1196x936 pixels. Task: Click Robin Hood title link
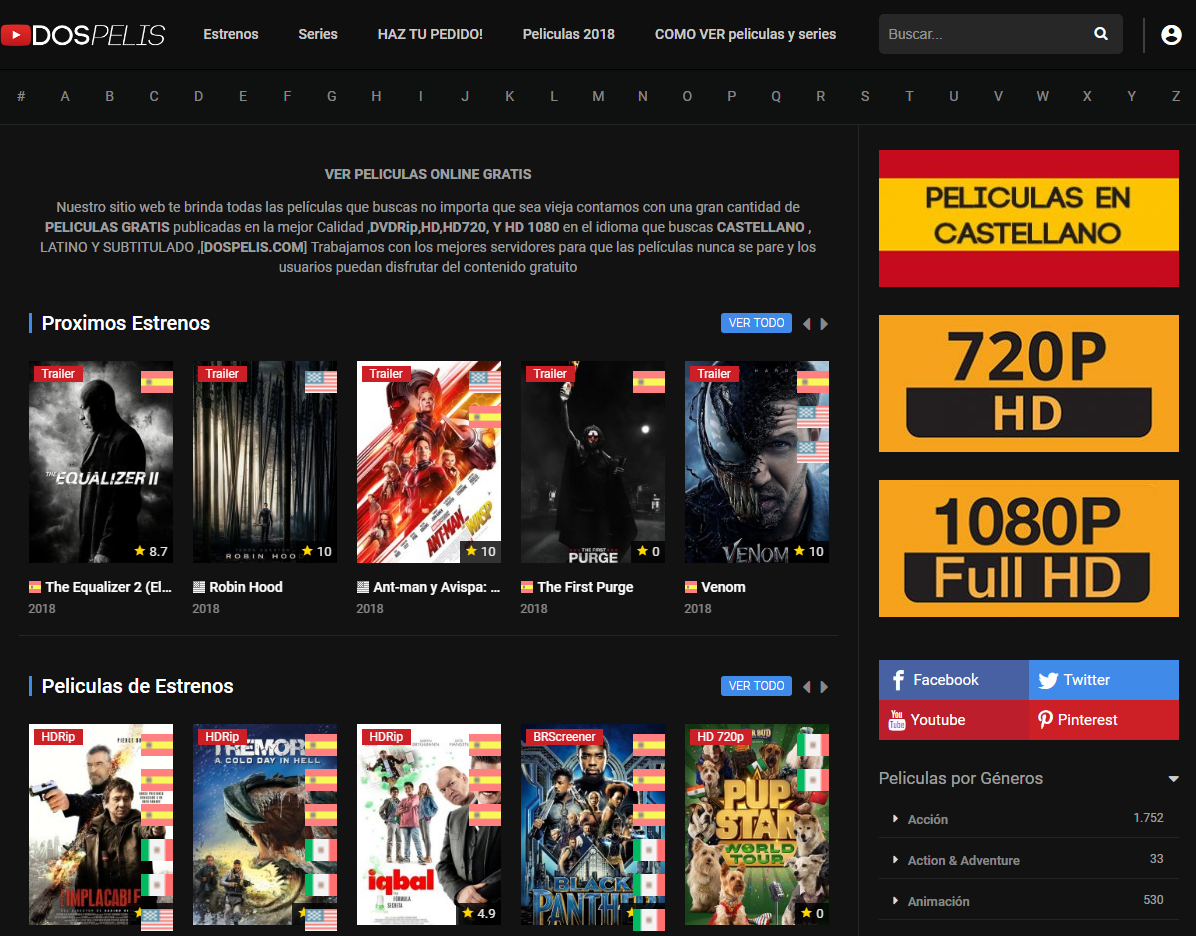[x=246, y=587]
